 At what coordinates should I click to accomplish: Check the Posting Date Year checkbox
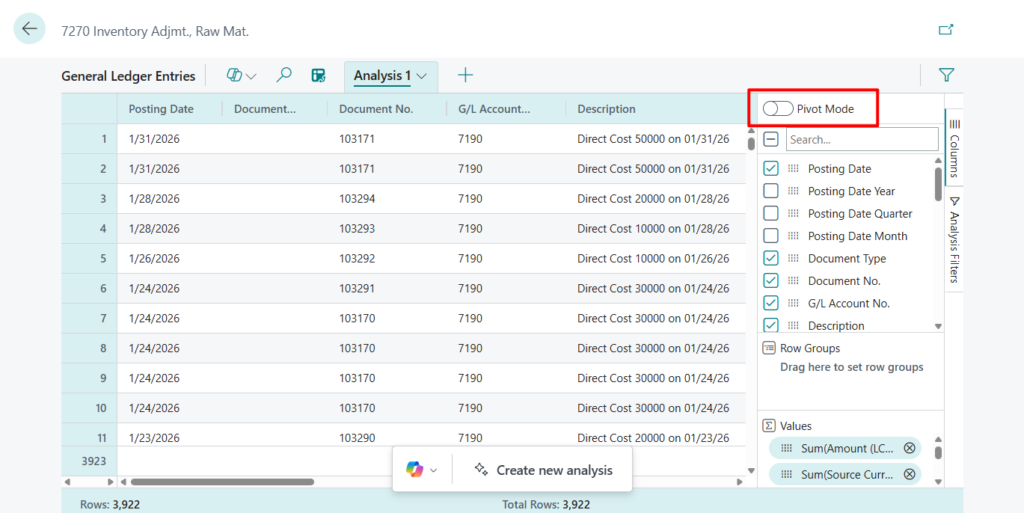point(771,191)
